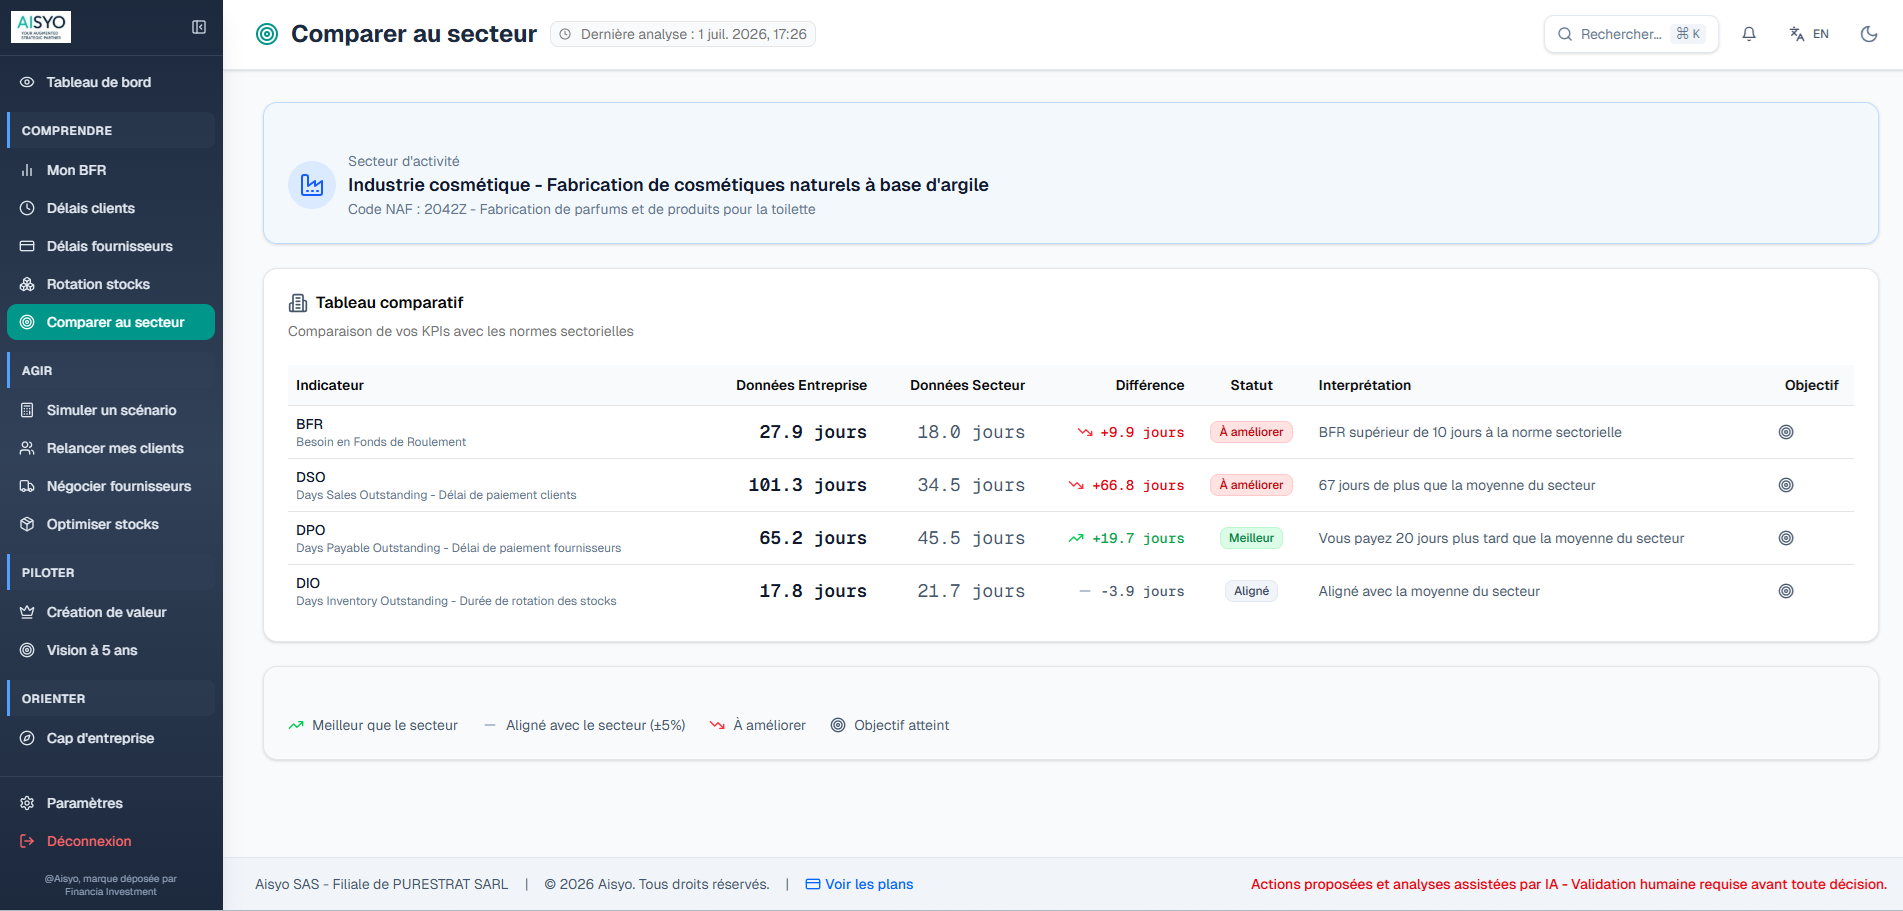The width and height of the screenshot is (1903, 911).
Task: Click the Objectif target icon on the DPO row
Action: [1787, 538]
